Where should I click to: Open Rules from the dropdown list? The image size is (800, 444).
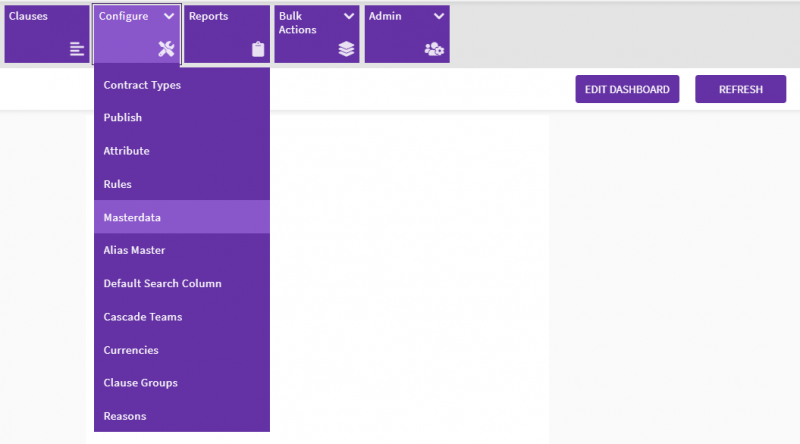point(117,184)
